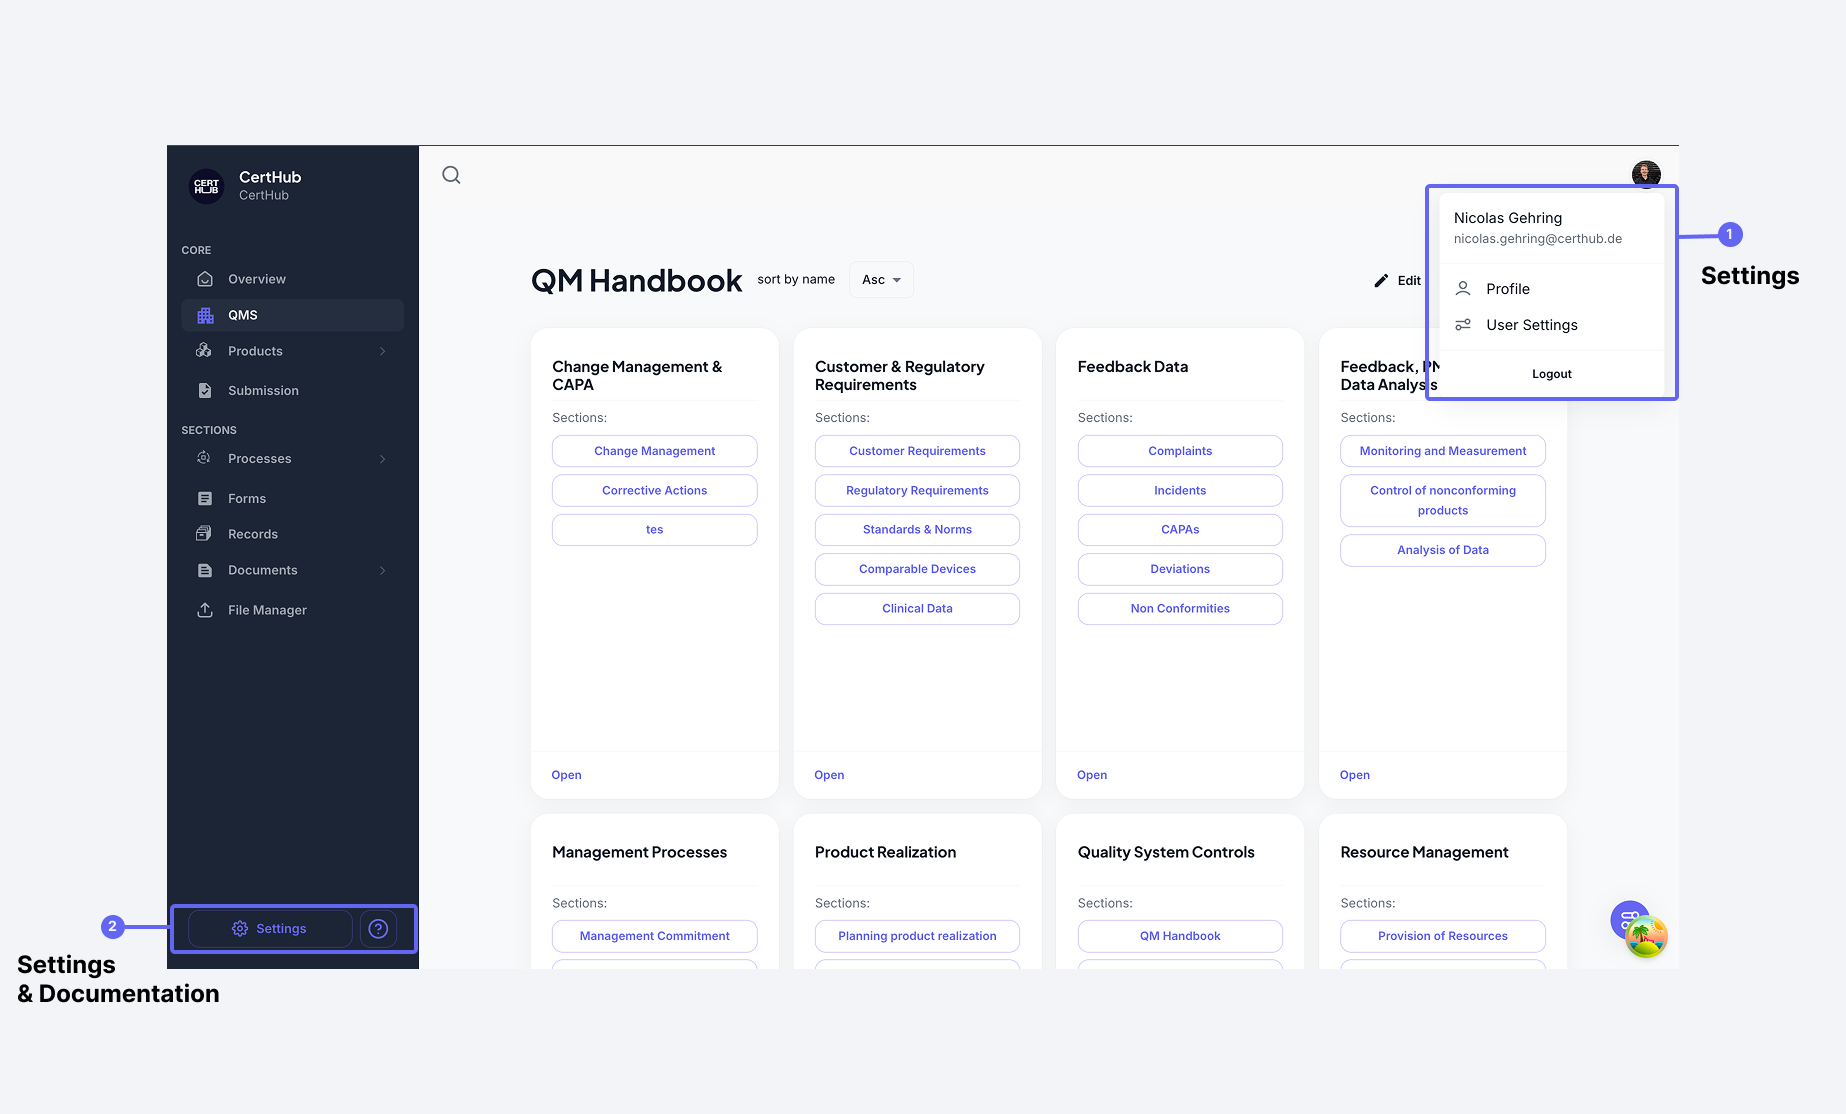Click the pencil Edit icon

[x=1381, y=280]
